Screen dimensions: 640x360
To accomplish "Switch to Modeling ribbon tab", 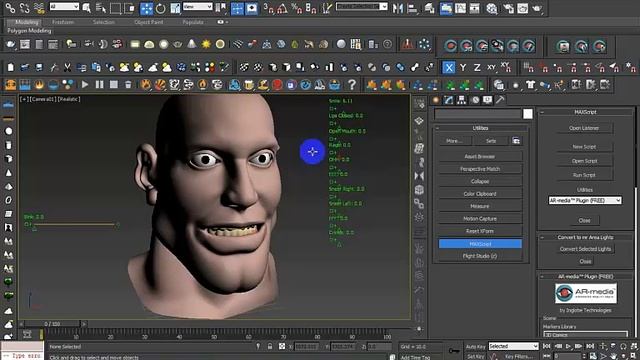I will (x=27, y=22).
